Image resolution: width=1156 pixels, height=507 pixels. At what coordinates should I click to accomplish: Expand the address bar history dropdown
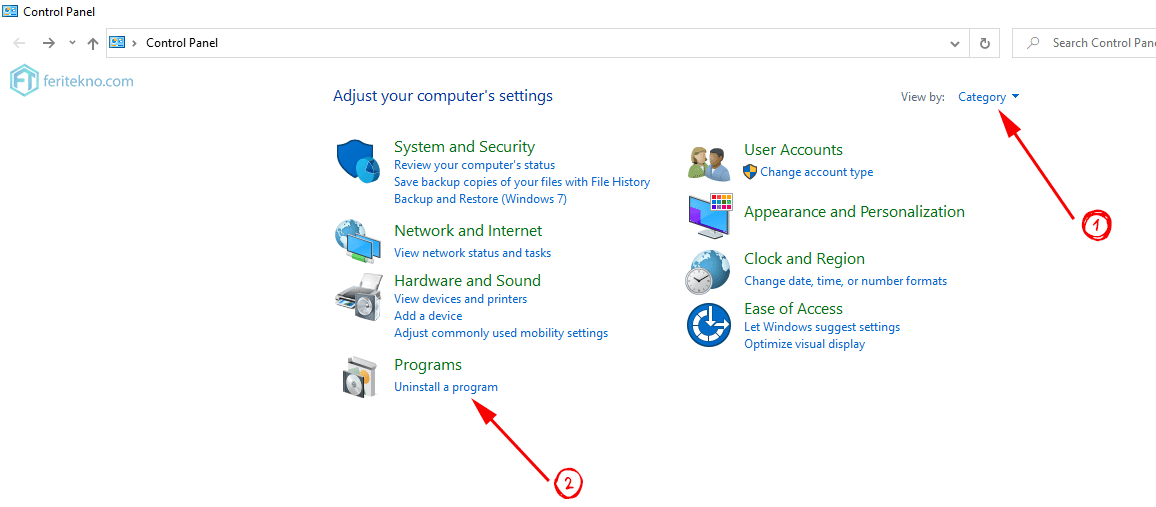pos(955,43)
